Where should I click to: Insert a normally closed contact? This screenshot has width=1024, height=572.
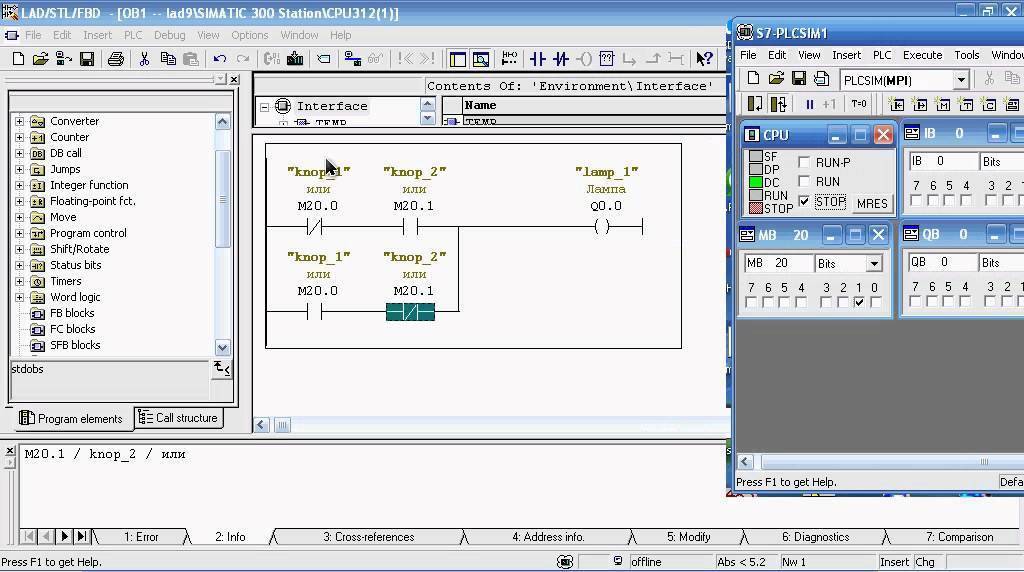[560, 59]
